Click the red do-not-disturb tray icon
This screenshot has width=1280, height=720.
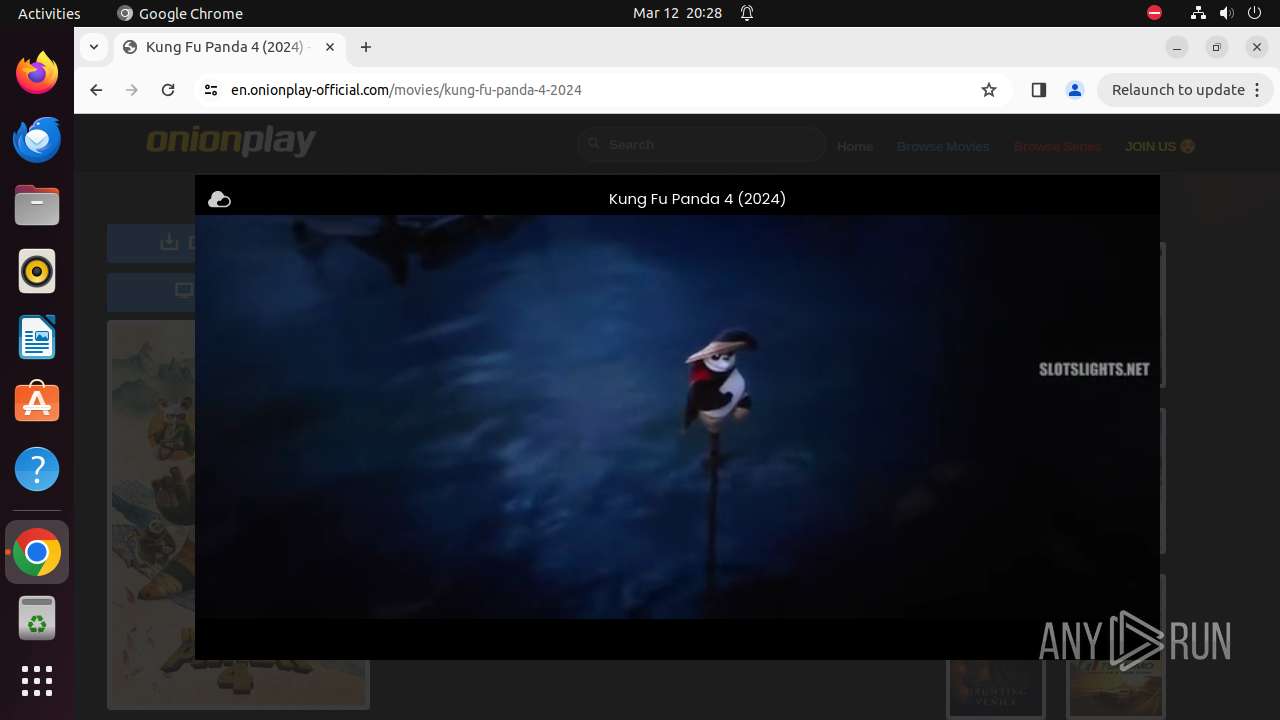click(1154, 13)
